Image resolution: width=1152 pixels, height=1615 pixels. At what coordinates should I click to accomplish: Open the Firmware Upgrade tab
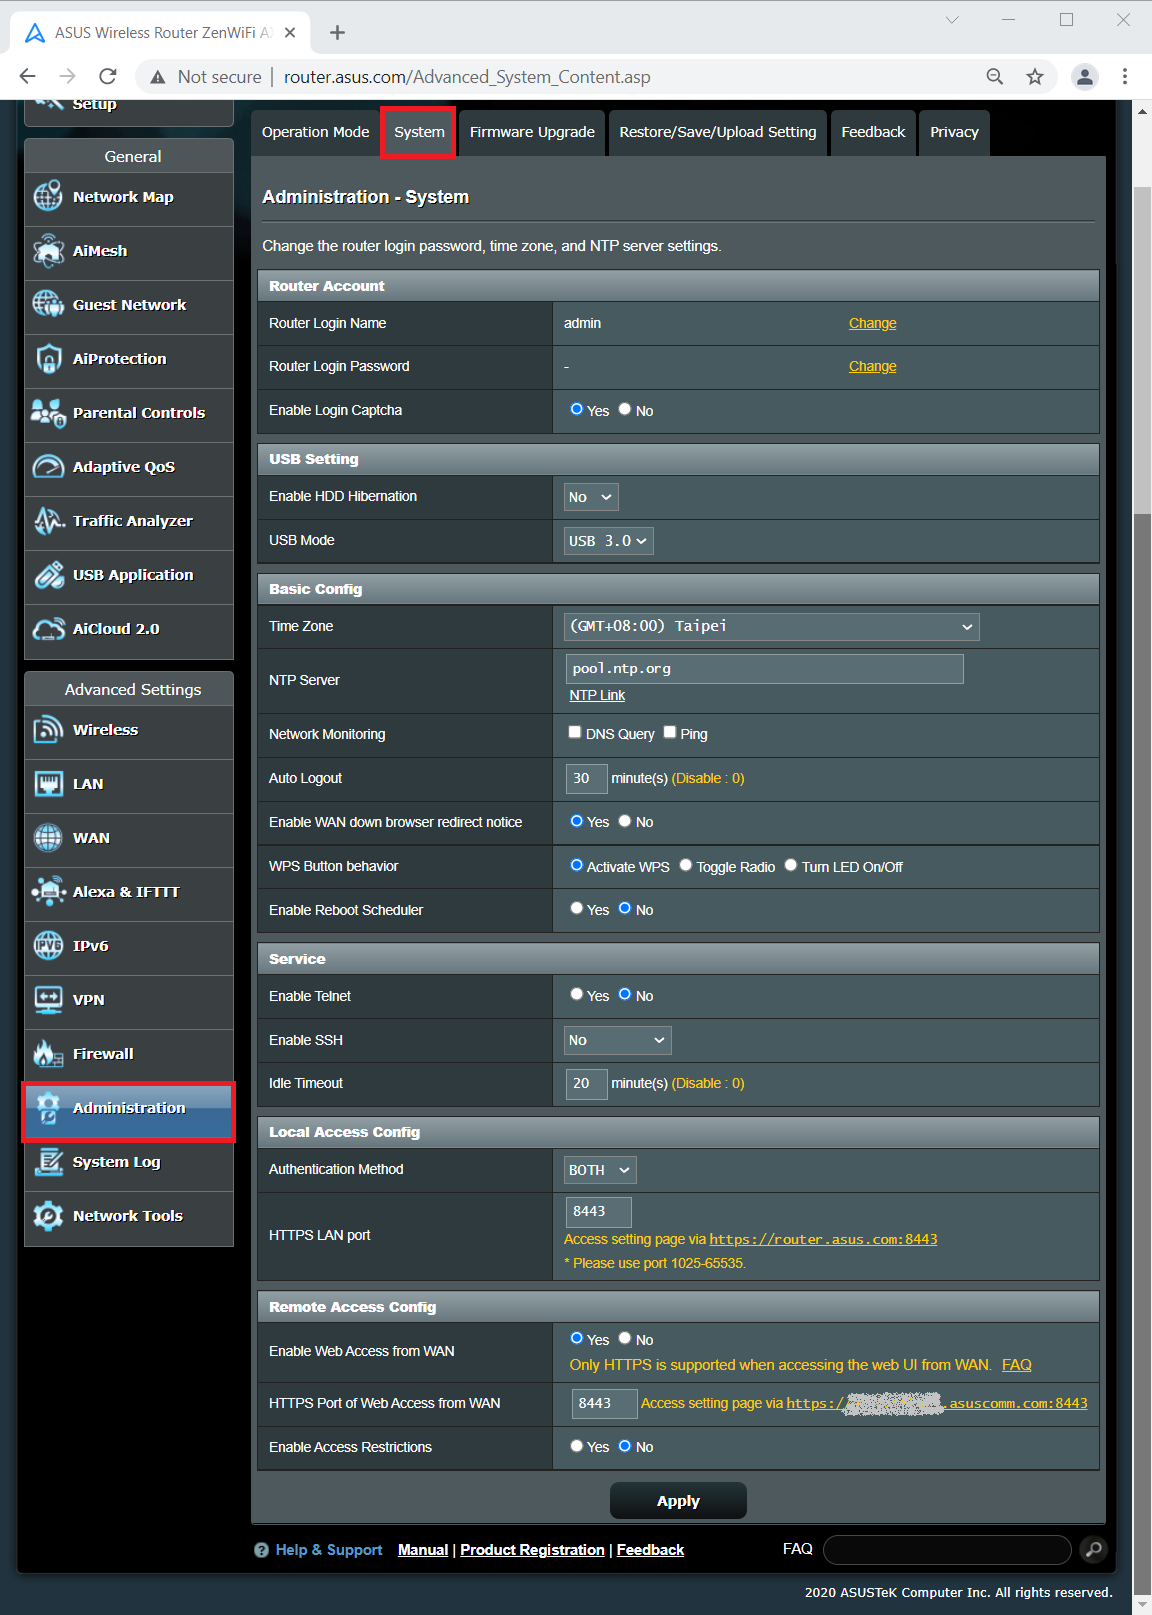pyautogui.click(x=532, y=132)
